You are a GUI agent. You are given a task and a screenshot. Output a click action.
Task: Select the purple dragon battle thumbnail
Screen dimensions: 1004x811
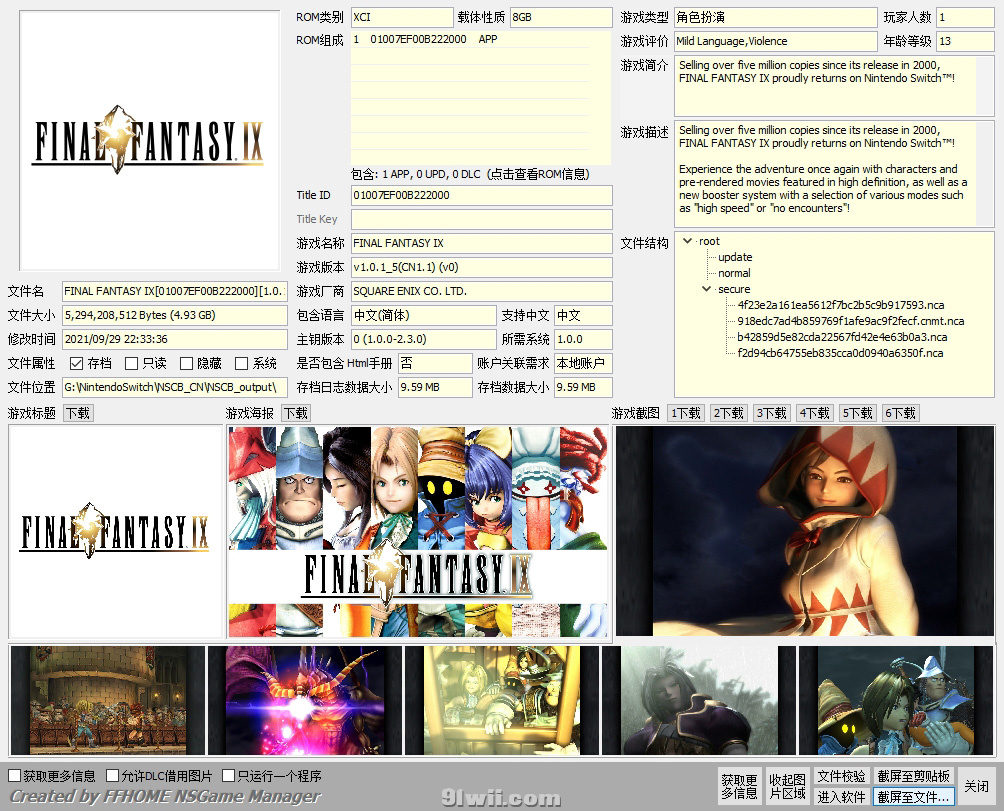pos(304,700)
